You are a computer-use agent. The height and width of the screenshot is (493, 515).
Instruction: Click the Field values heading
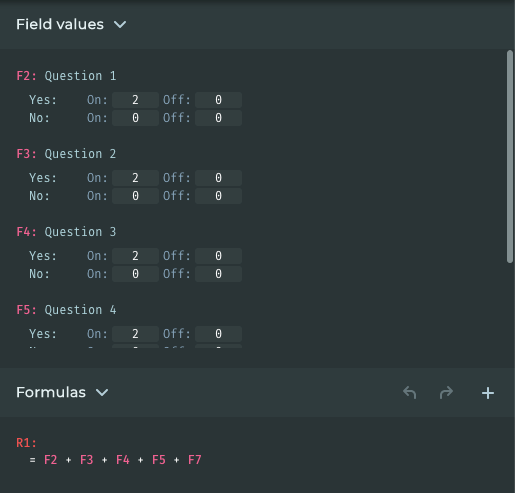click(60, 24)
